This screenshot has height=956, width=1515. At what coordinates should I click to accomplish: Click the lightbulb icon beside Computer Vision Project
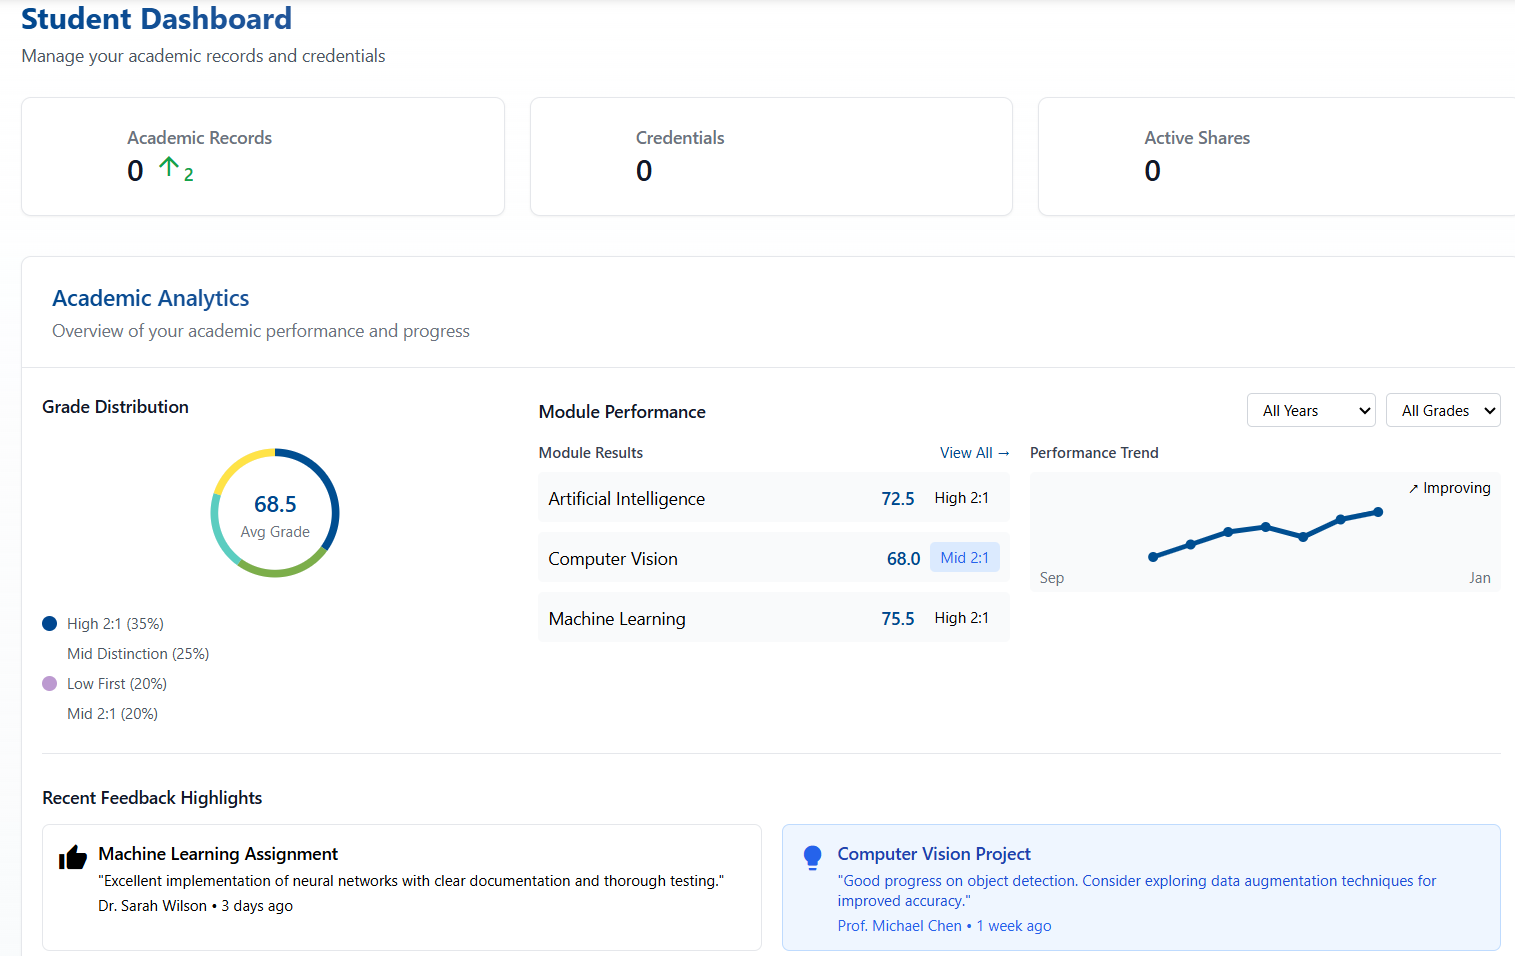[812, 857]
